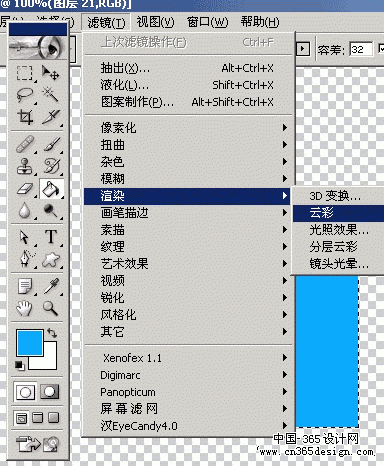
Task: Select the Blur tool
Action: pos(25,211)
